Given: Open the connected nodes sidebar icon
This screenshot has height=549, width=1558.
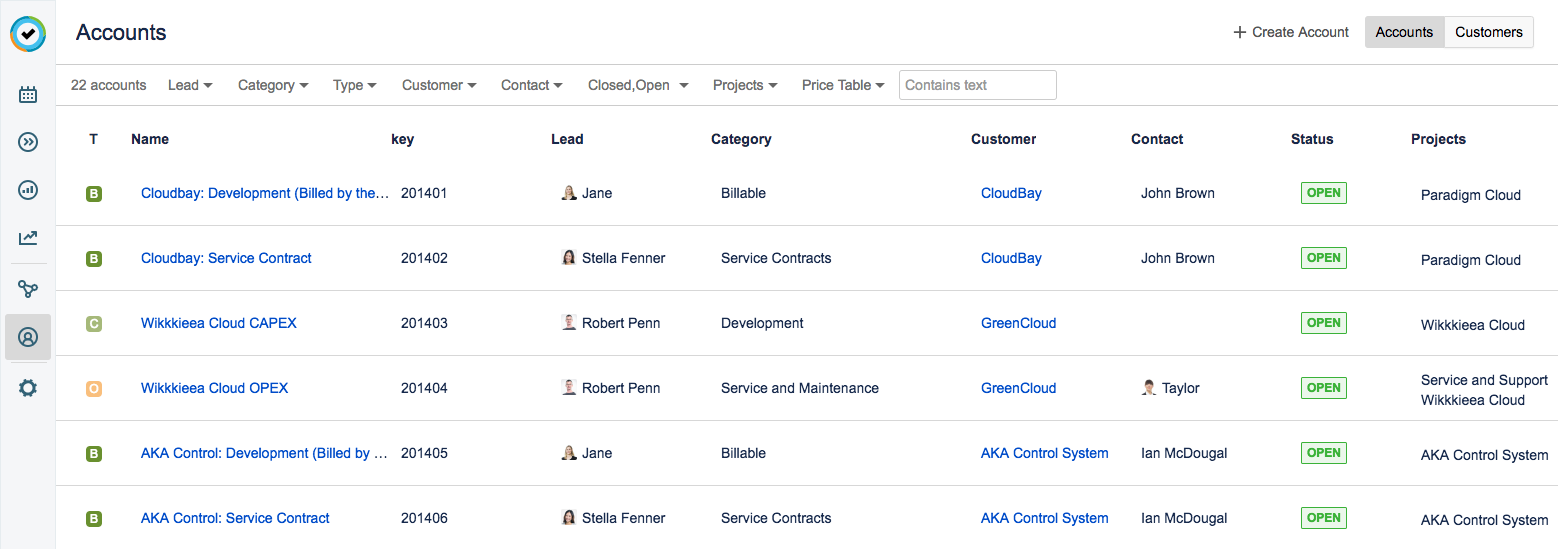Looking at the screenshot, I should tap(28, 289).
